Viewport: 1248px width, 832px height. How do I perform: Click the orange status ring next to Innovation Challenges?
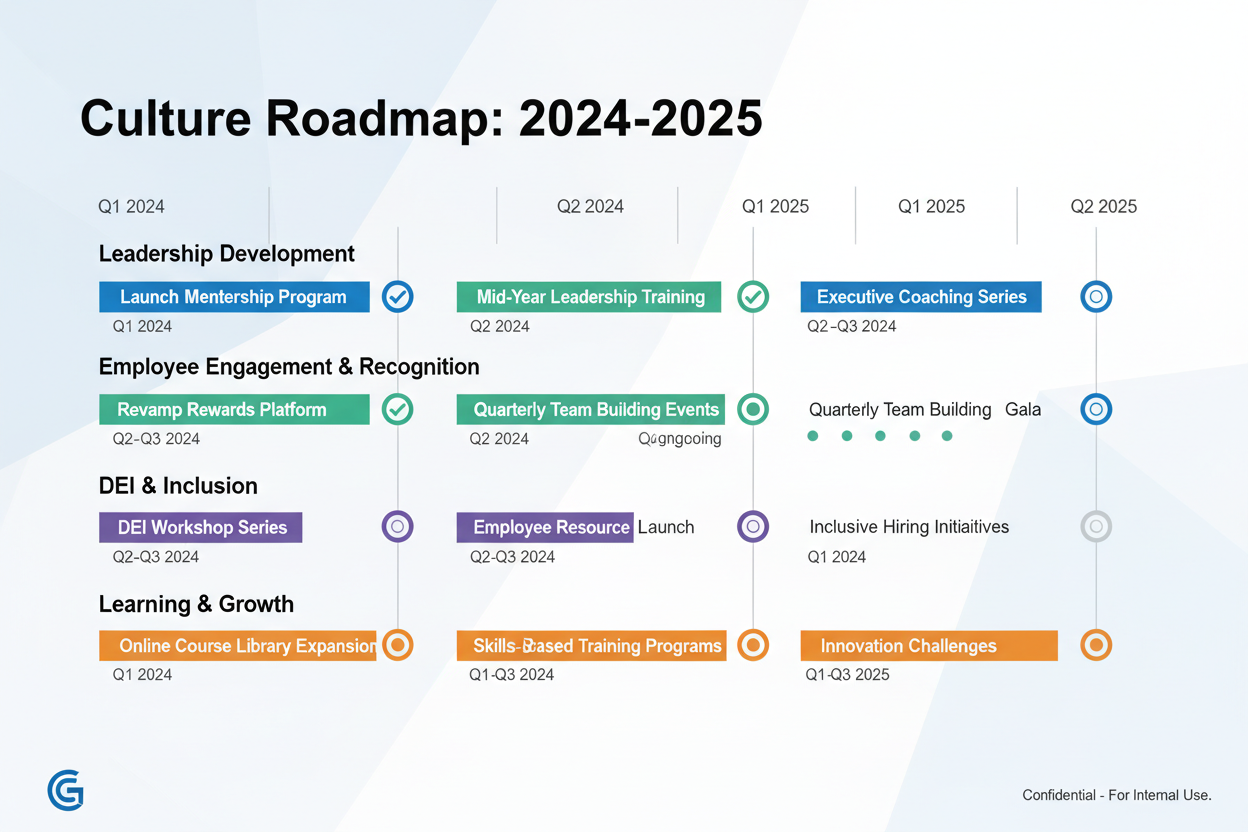click(x=1096, y=645)
